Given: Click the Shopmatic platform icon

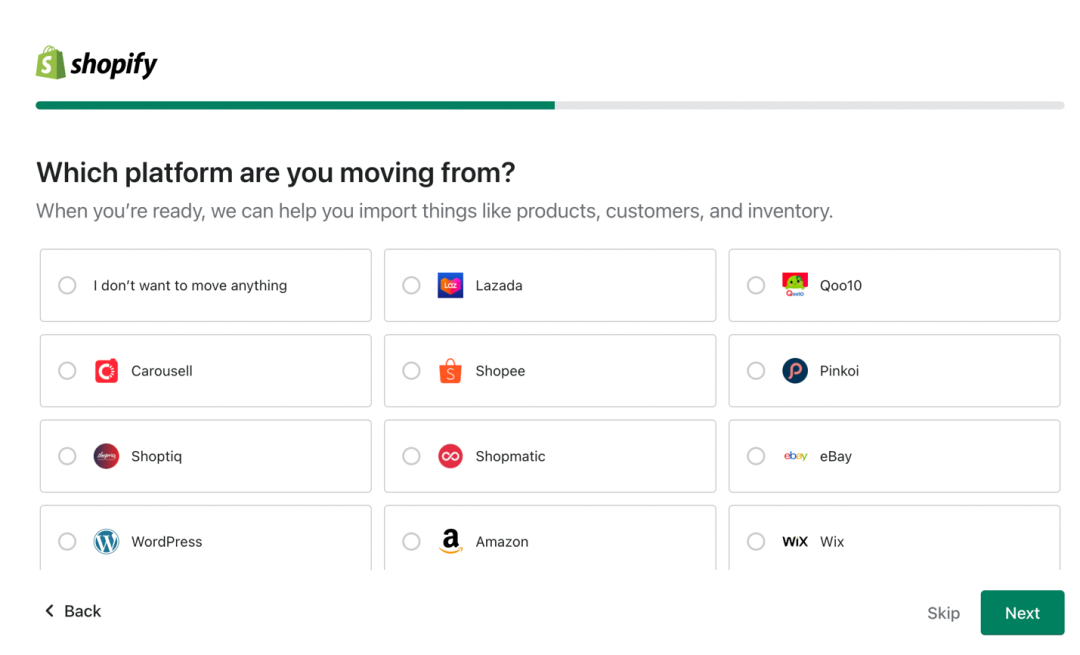Looking at the screenshot, I should (451, 456).
